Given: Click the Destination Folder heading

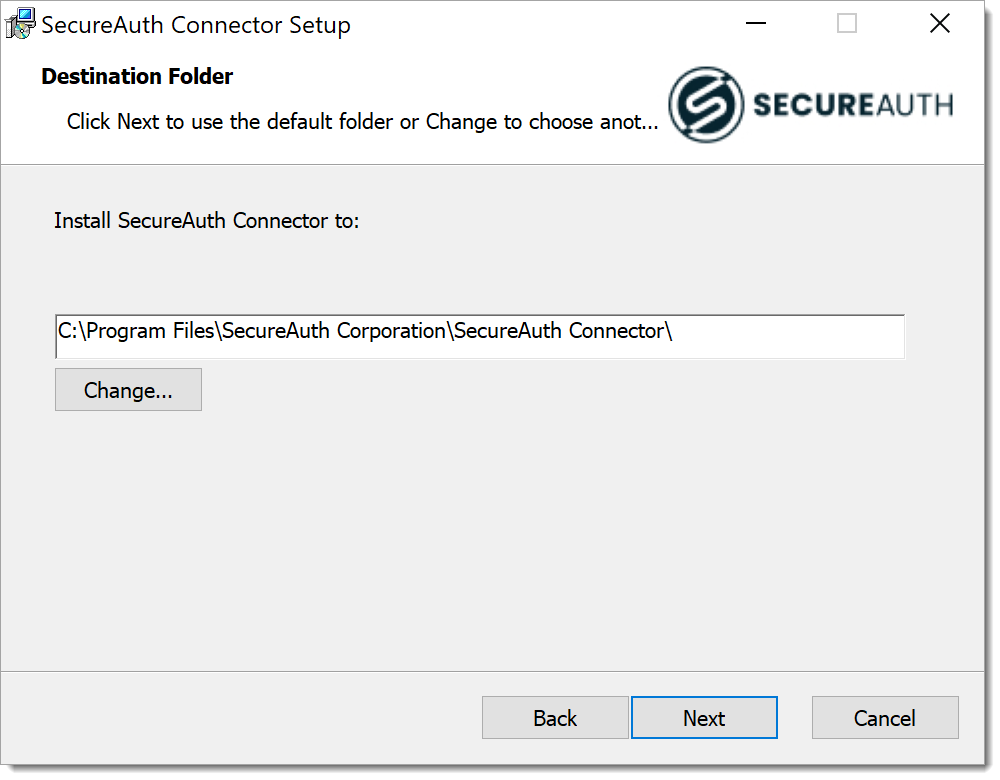Looking at the screenshot, I should [x=136, y=76].
